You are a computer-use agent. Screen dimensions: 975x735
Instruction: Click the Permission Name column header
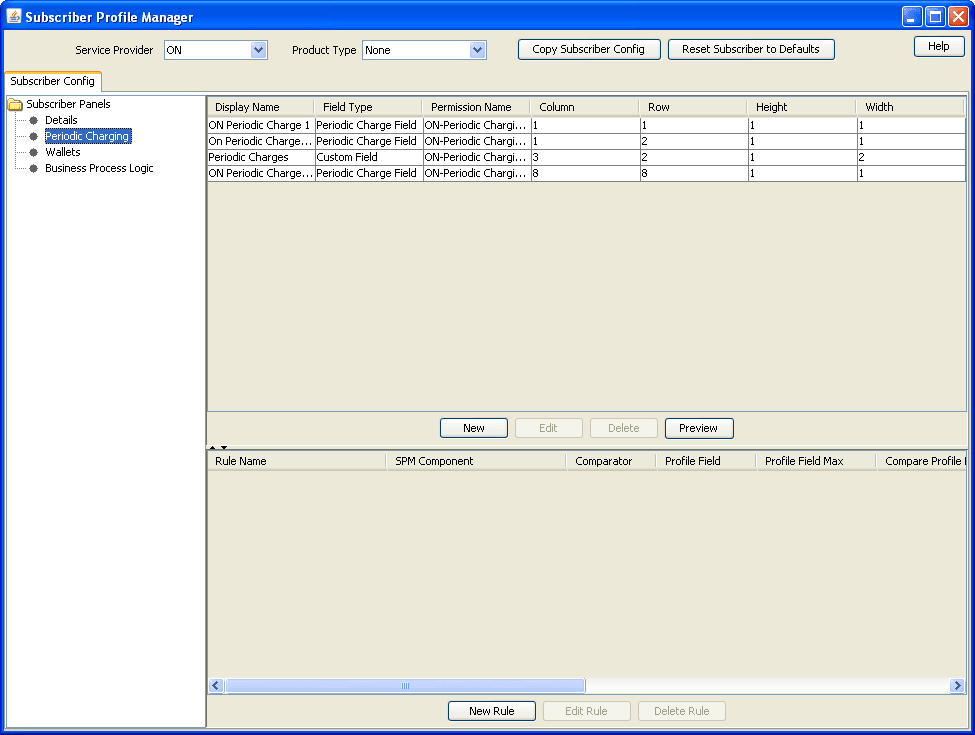[x=477, y=107]
